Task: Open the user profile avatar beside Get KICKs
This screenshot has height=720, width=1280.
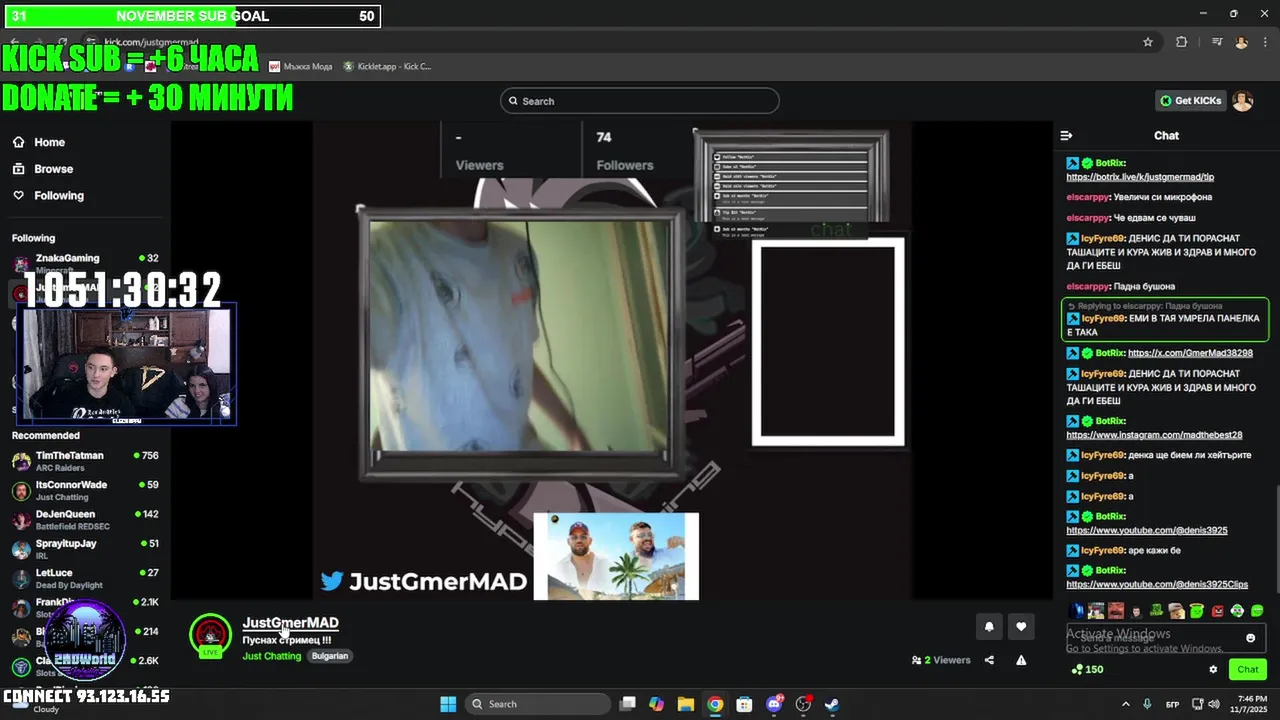Action: coord(1242,101)
